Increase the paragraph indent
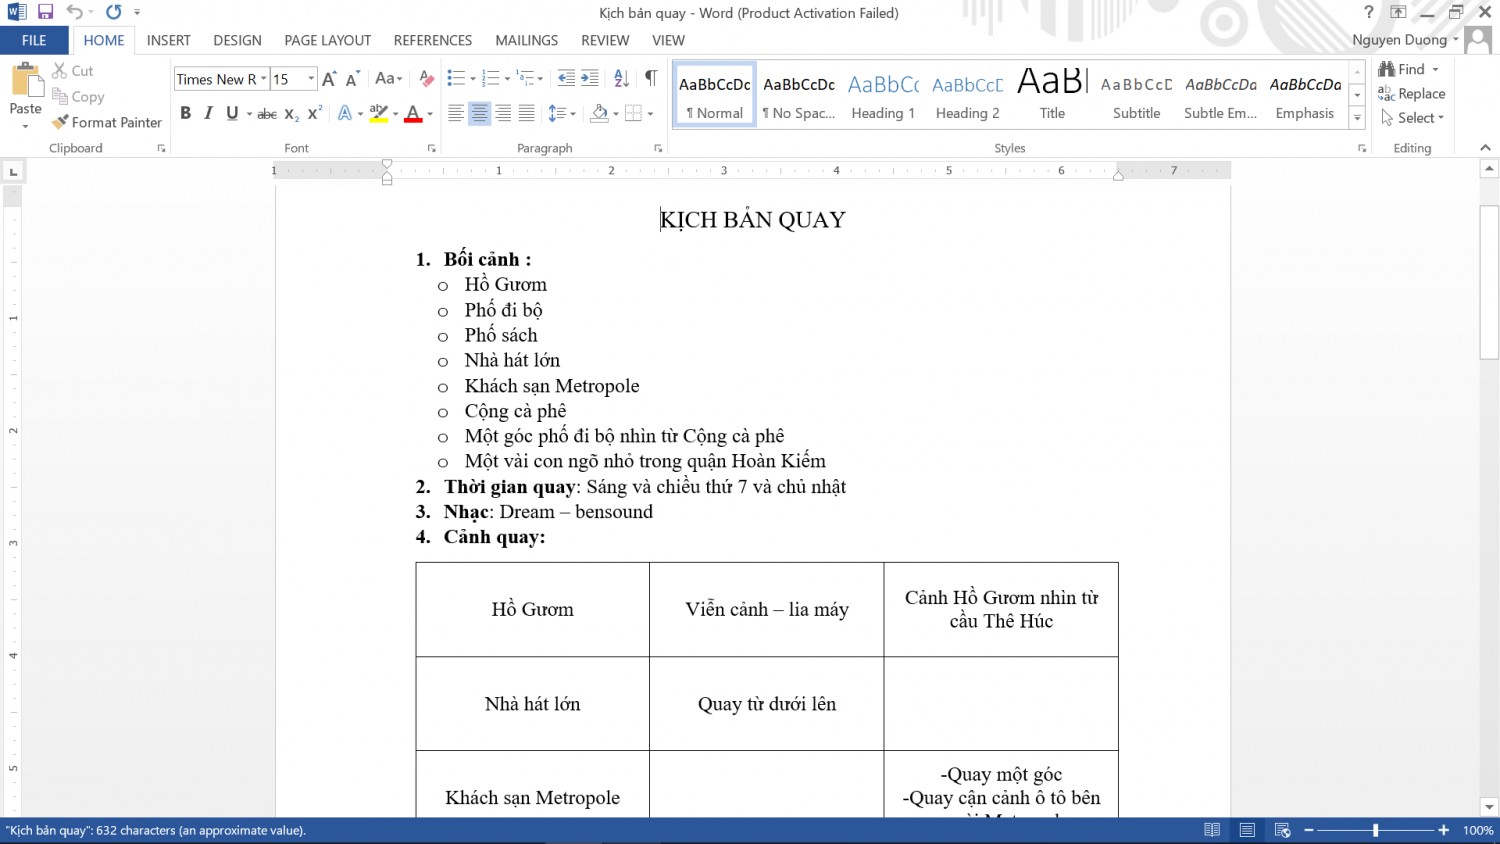 point(590,79)
